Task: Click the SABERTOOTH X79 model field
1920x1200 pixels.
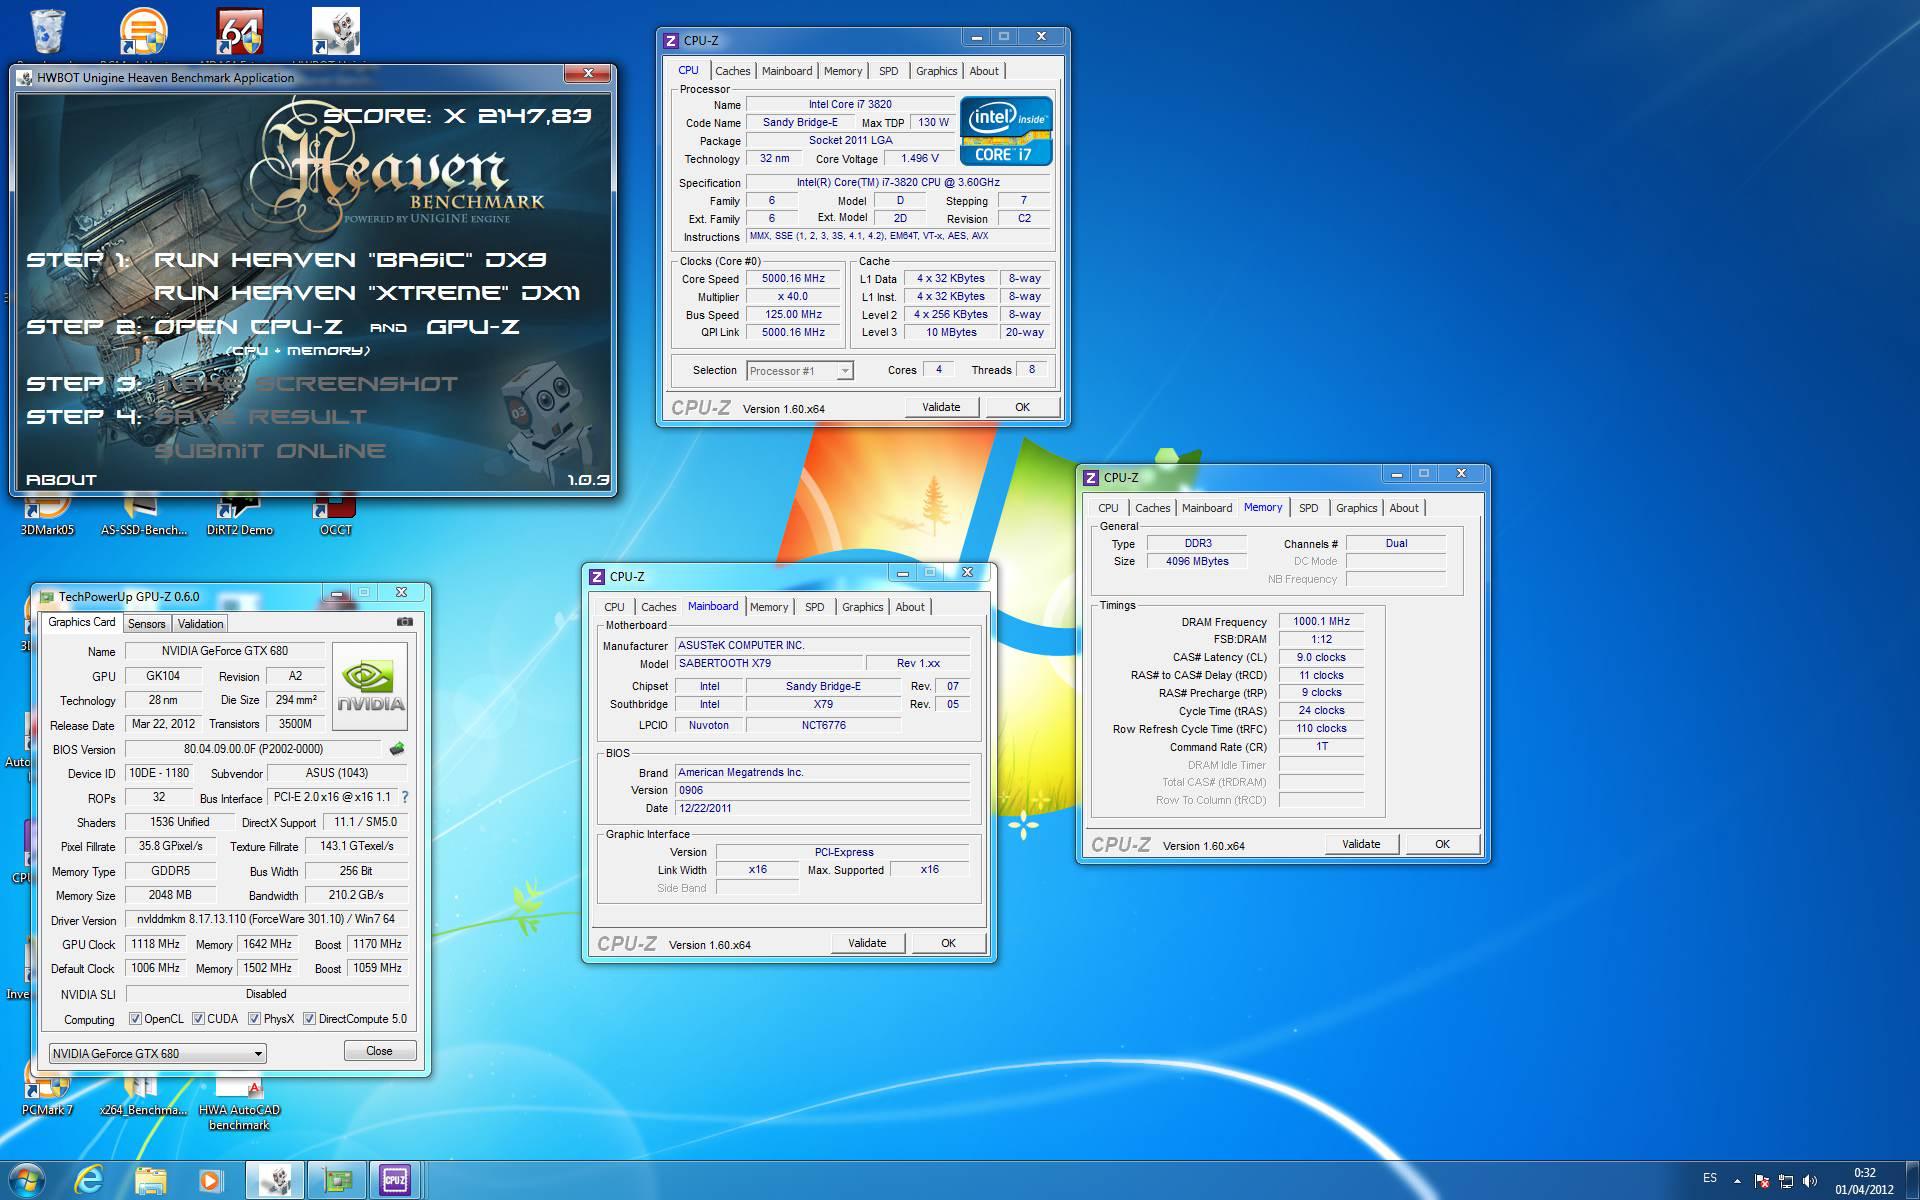Action: 768,664
